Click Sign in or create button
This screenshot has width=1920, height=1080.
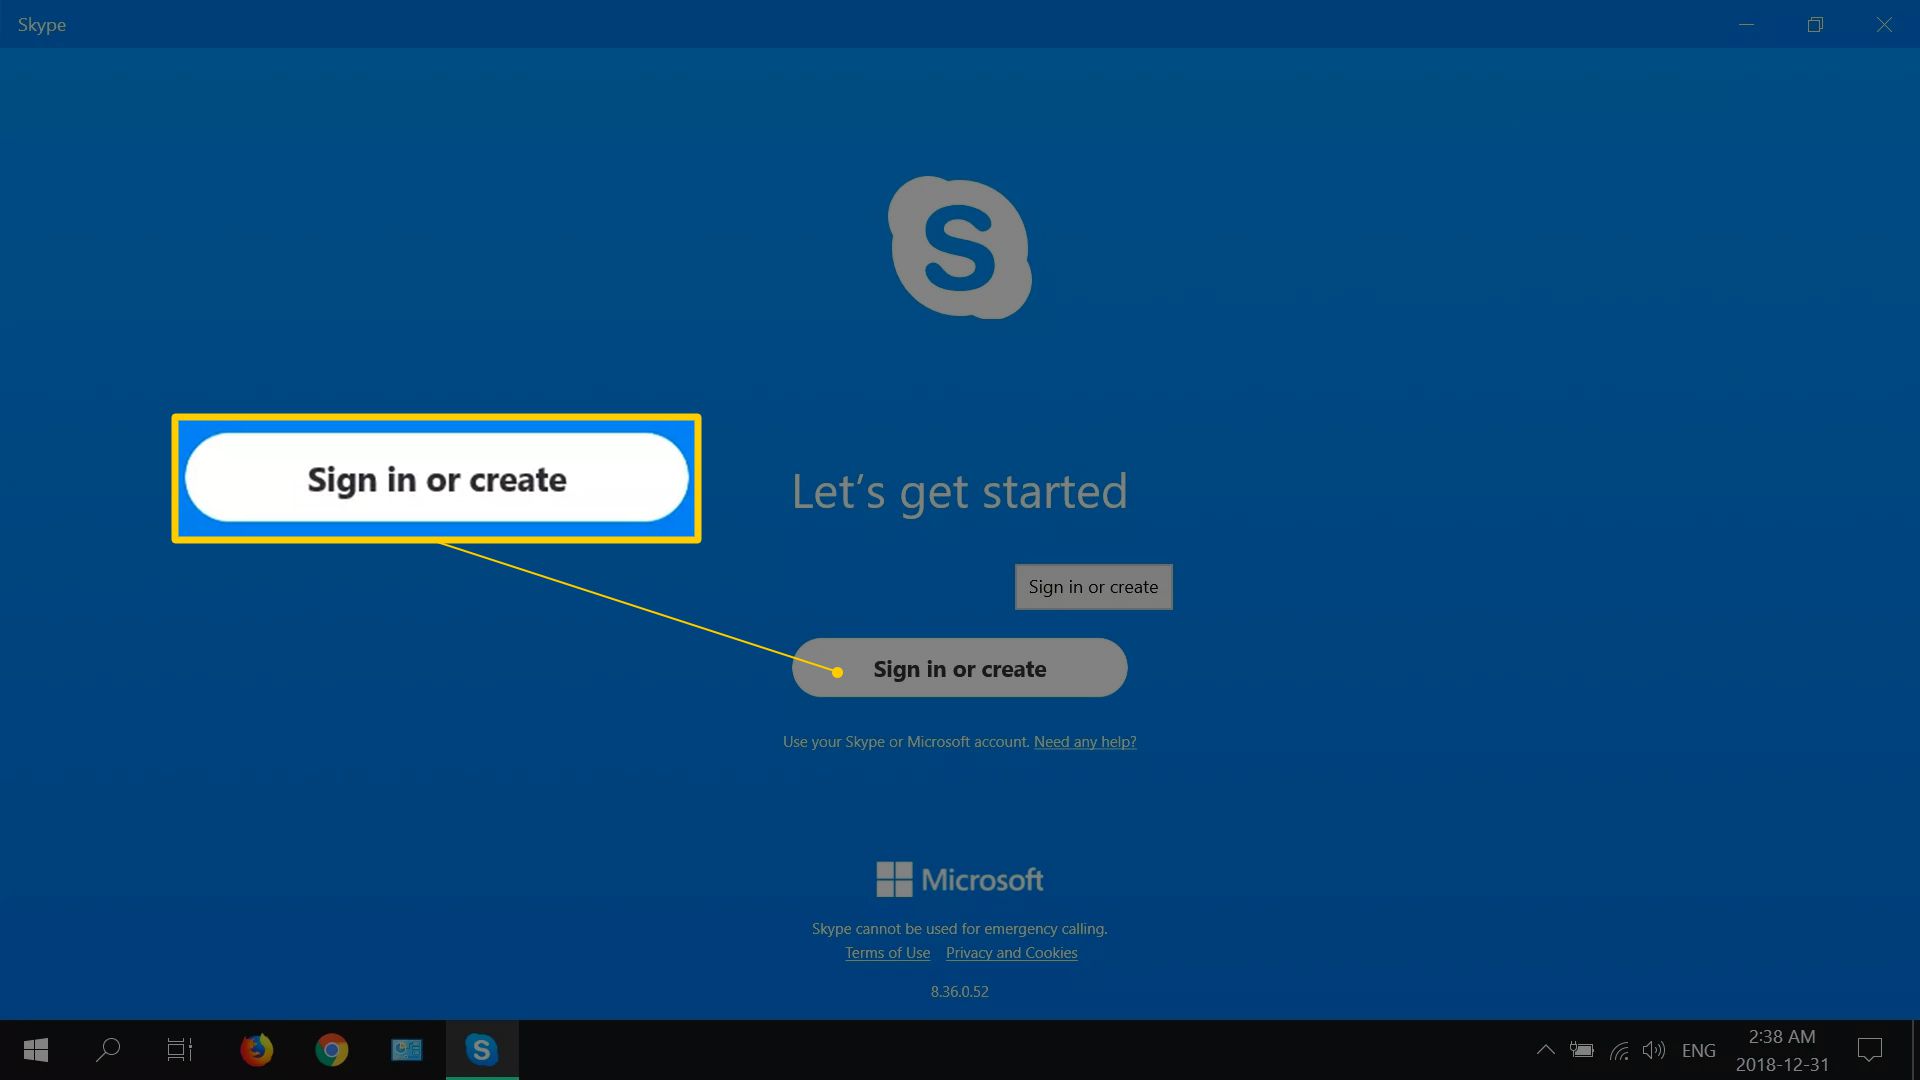(x=960, y=667)
